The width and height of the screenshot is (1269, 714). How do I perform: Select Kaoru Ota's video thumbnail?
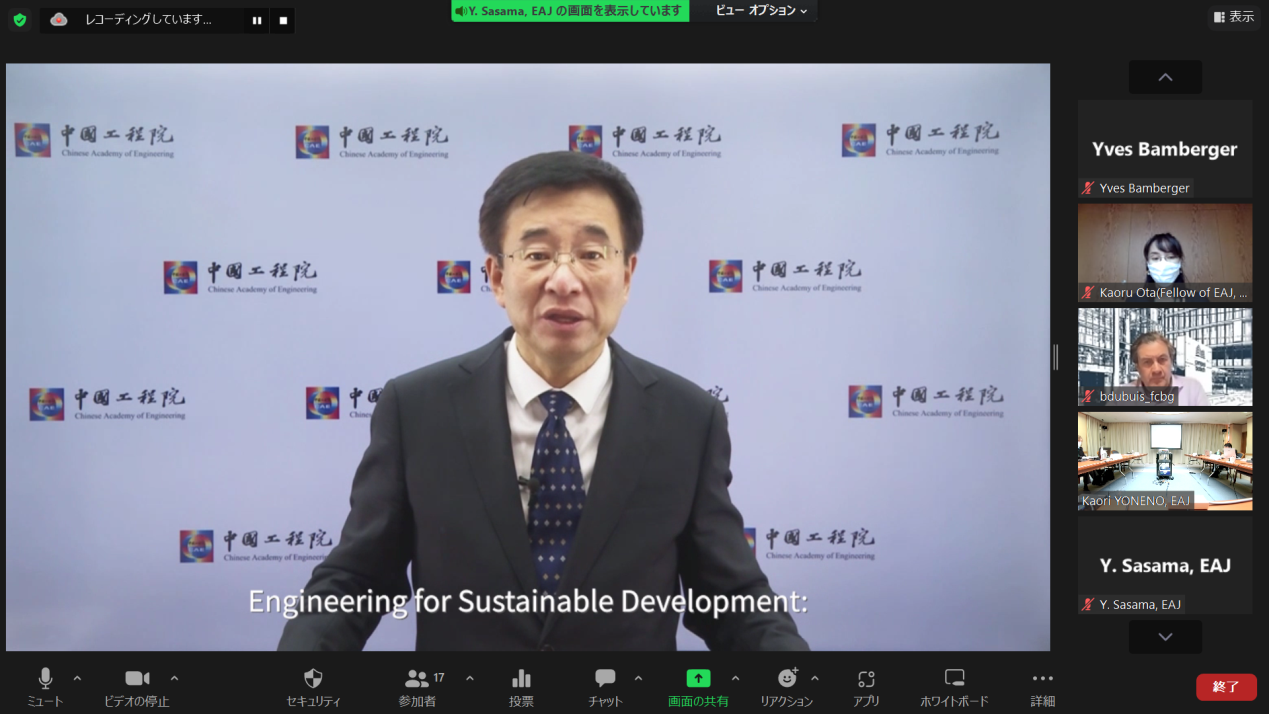1165,253
